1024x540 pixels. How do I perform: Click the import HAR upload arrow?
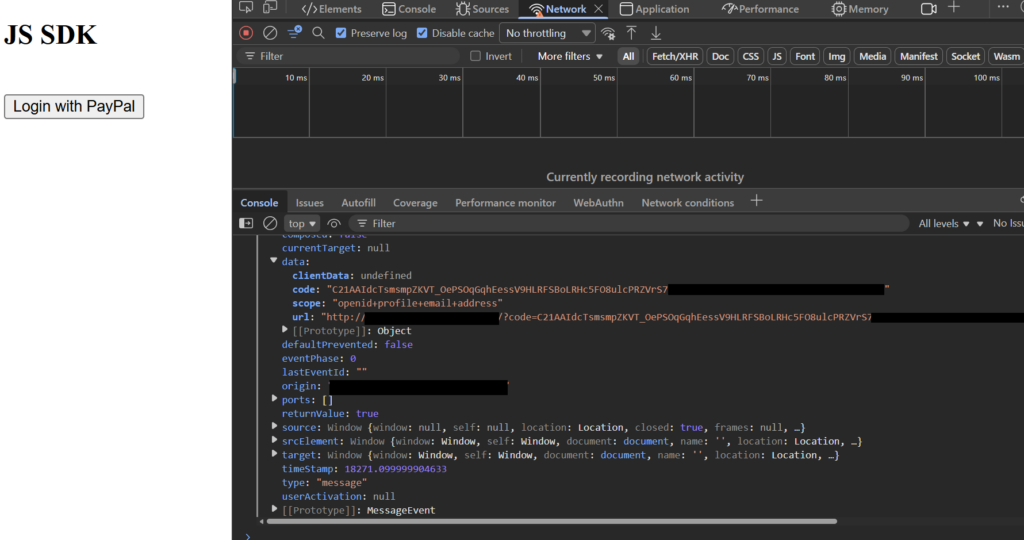631,33
